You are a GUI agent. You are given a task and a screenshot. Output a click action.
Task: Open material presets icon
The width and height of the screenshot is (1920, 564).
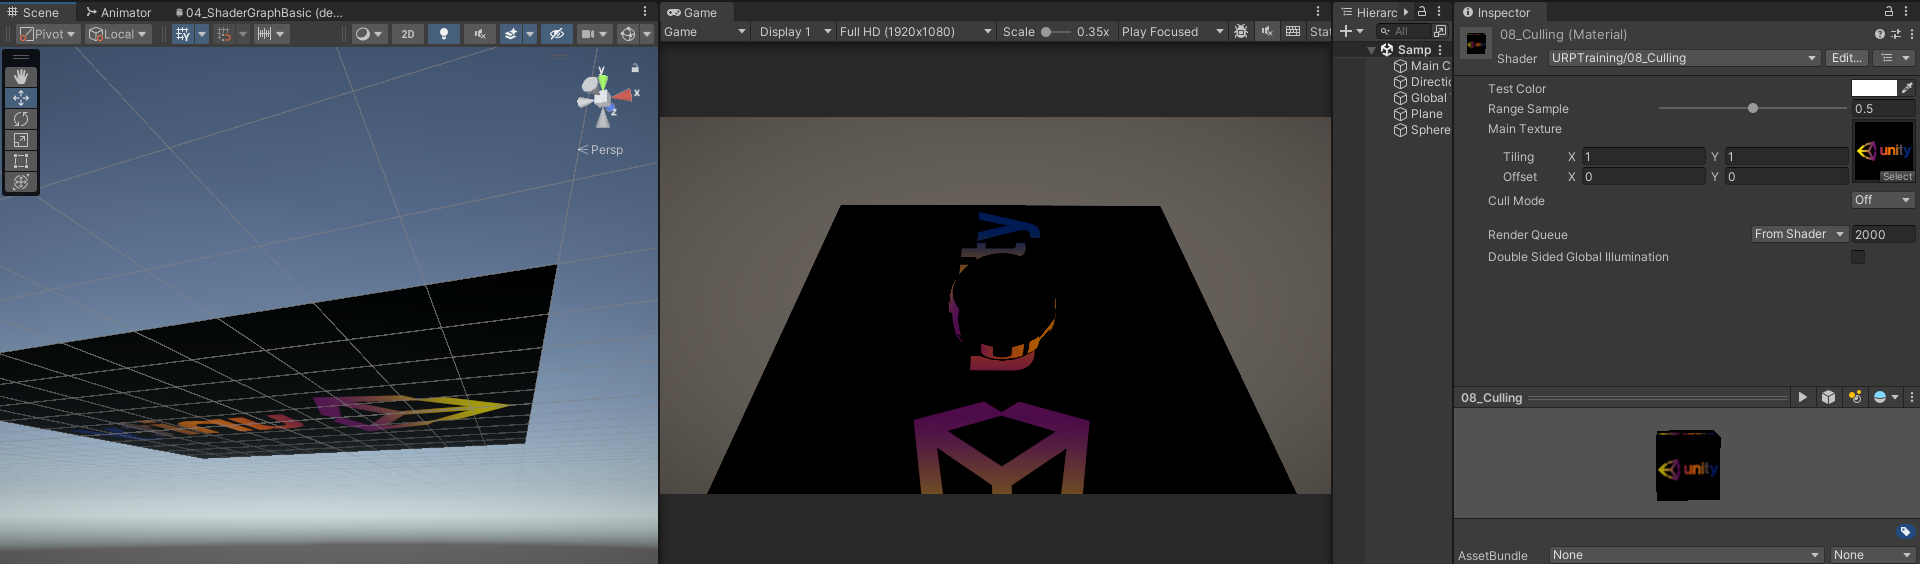[x=1896, y=34]
